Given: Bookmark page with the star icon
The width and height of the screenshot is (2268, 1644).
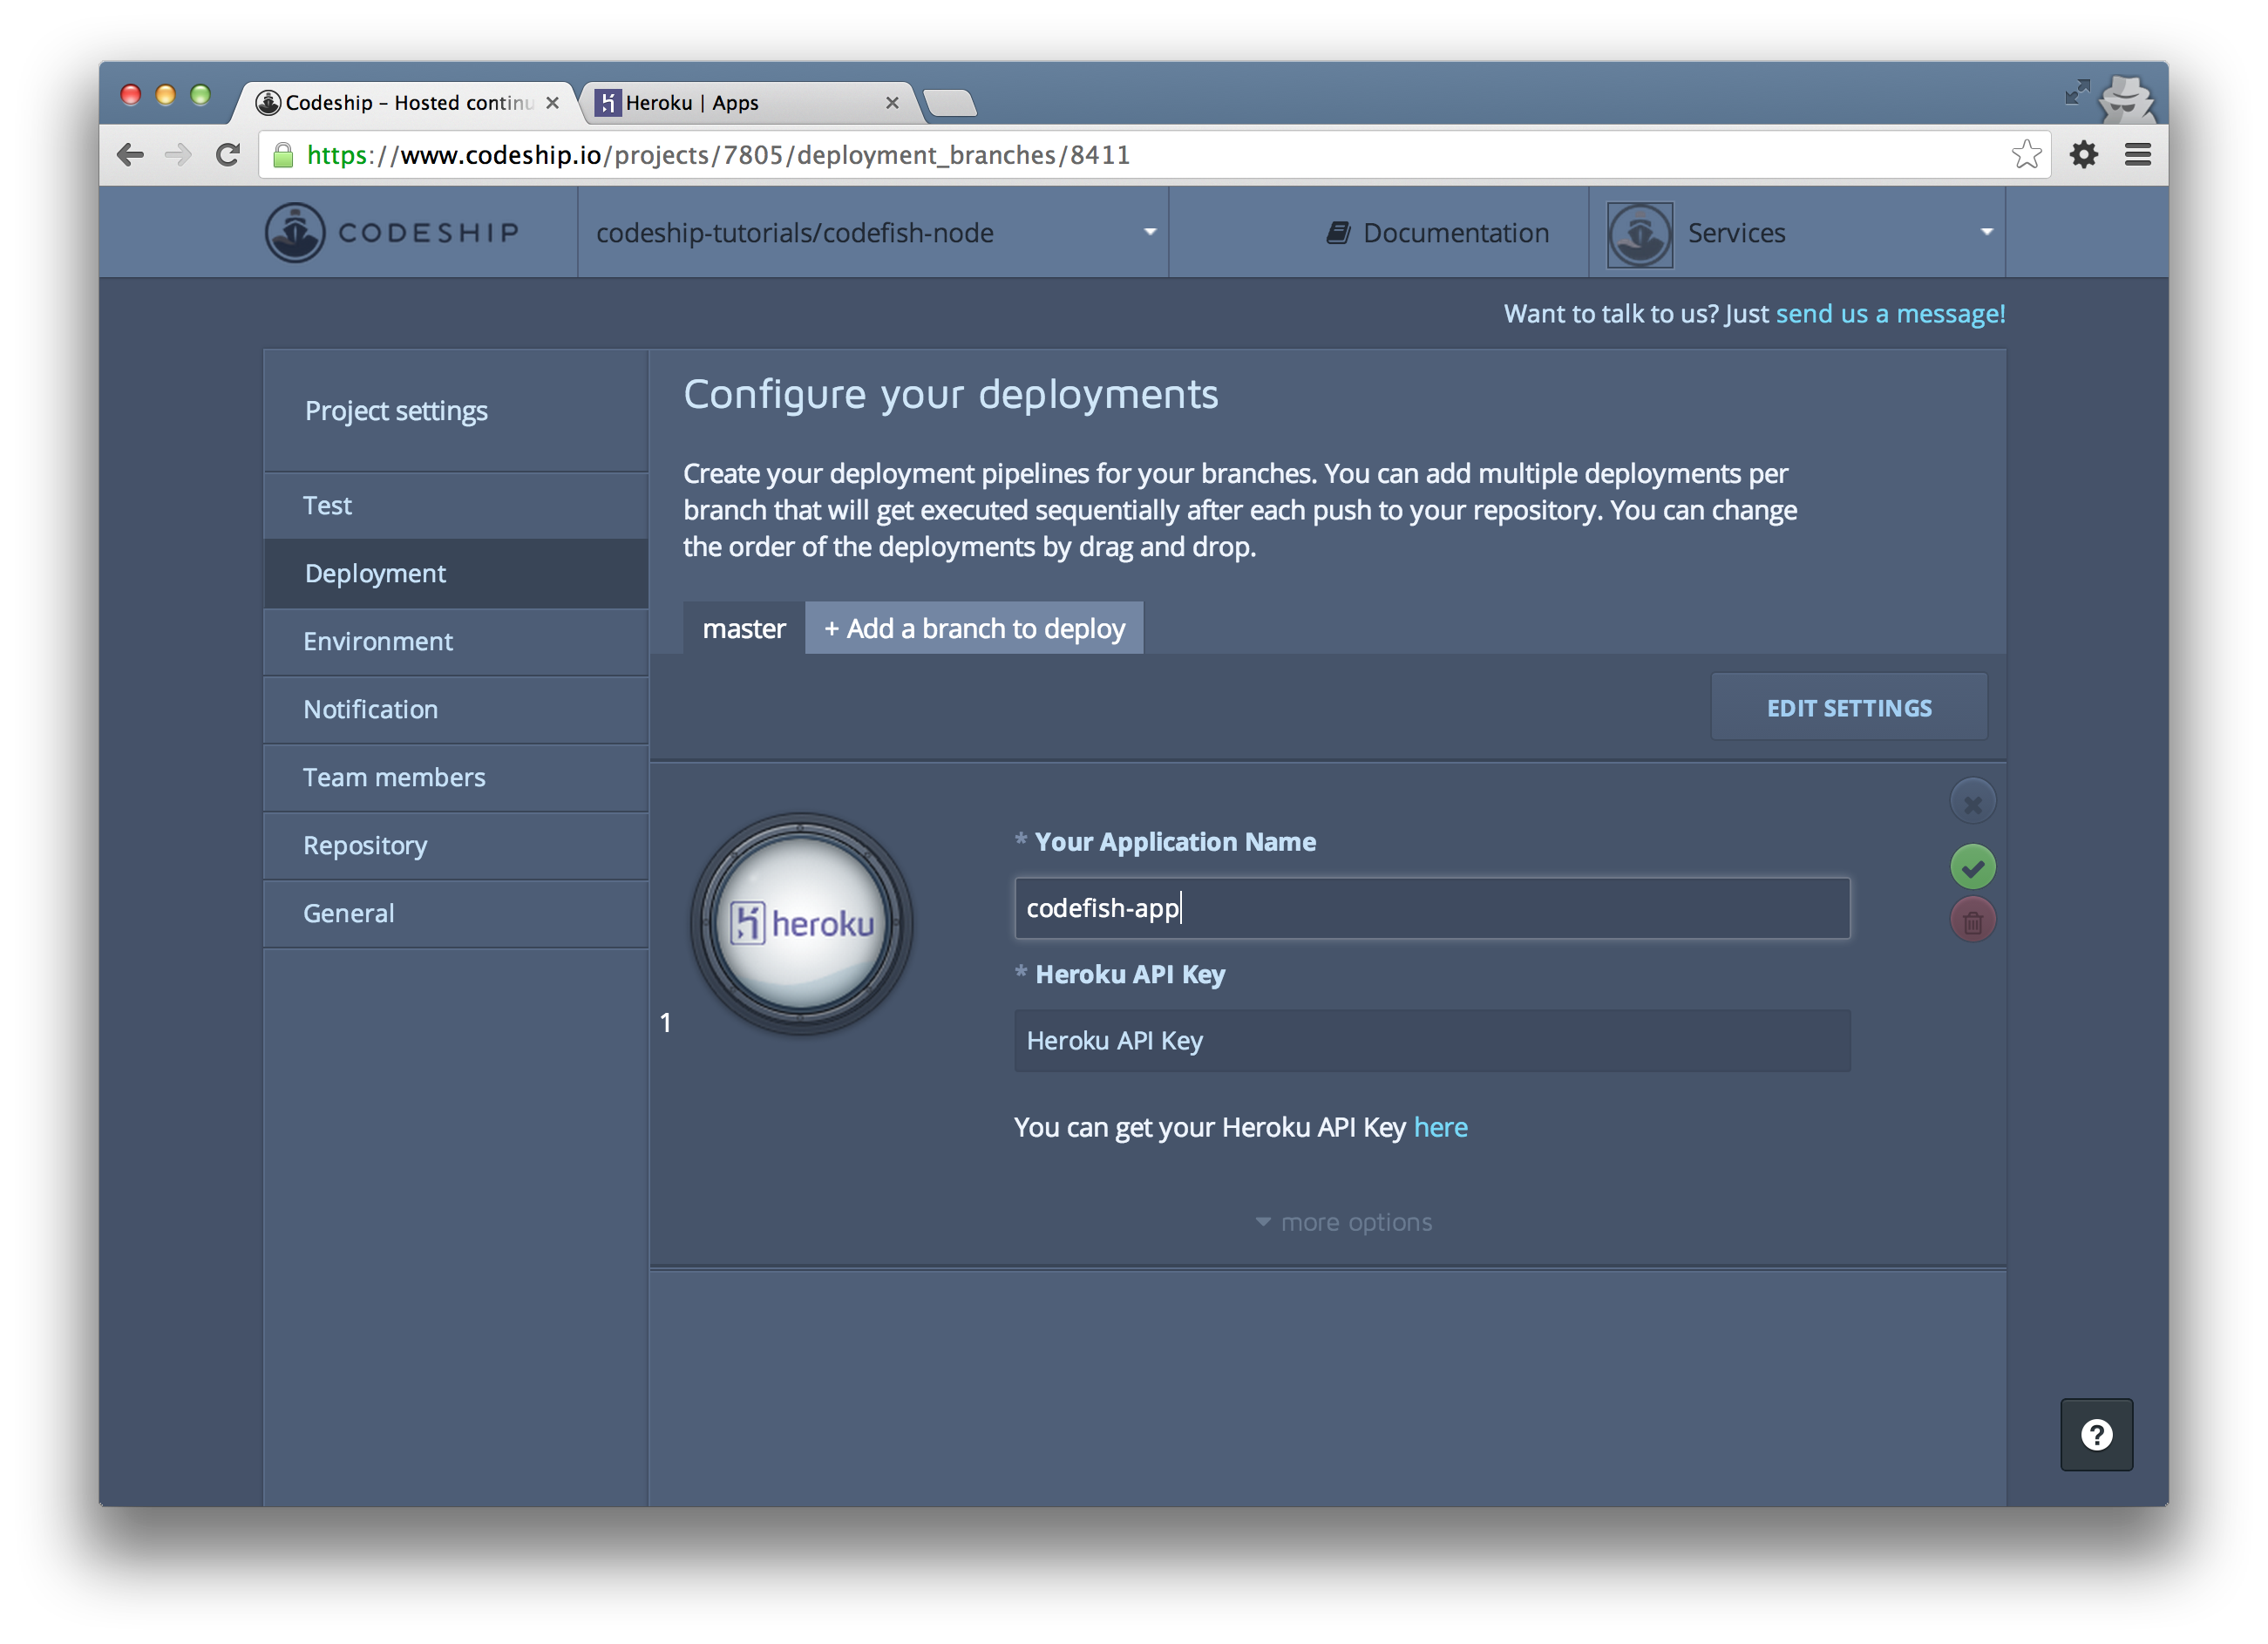Looking at the screenshot, I should [2026, 155].
